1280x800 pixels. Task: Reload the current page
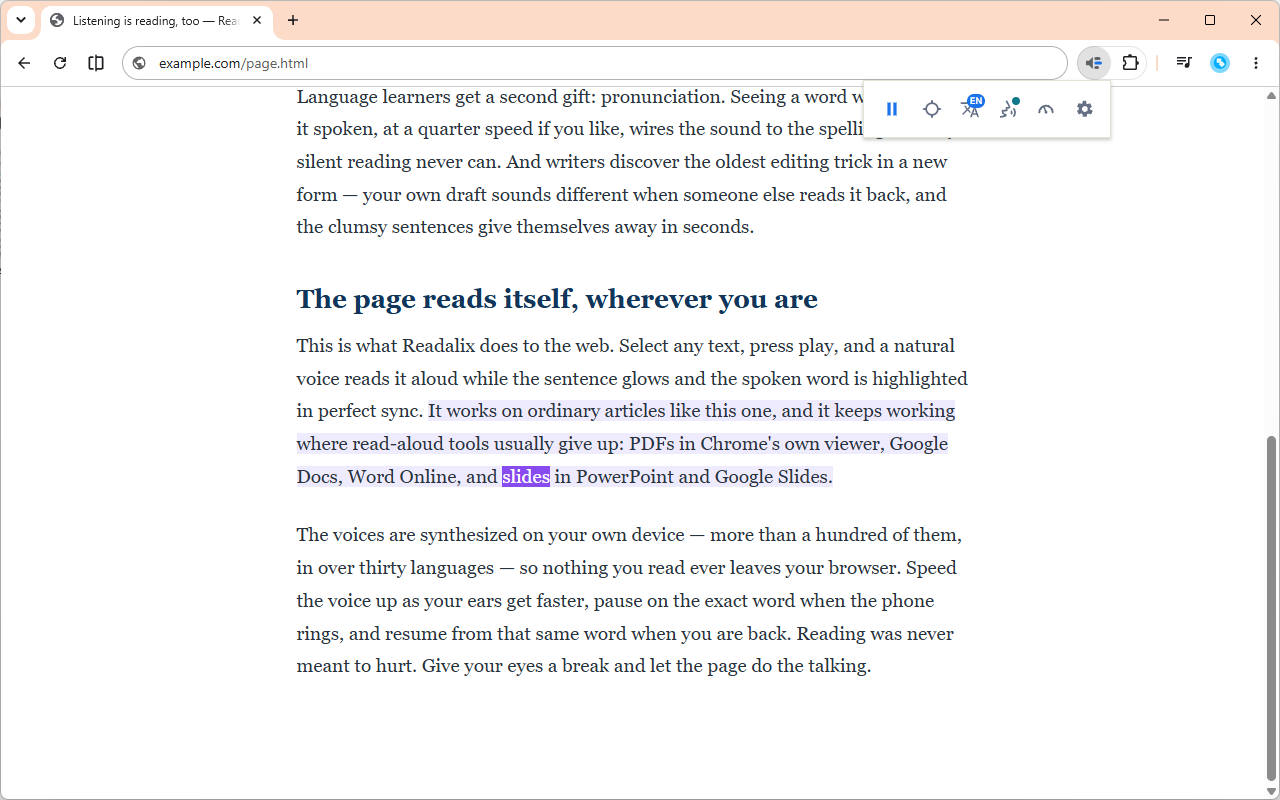(60, 63)
